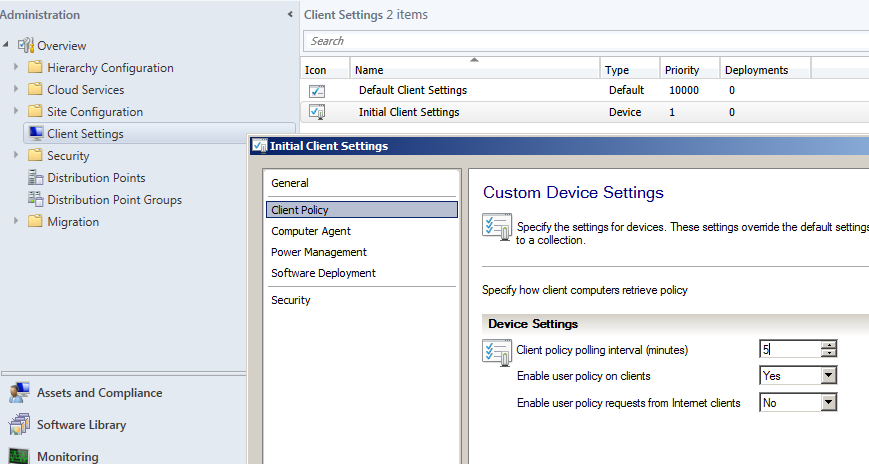This screenshot has height=464, width=869.
Task: Open Assets and Compliance workspace icon
Action: (x=19, y=392)
